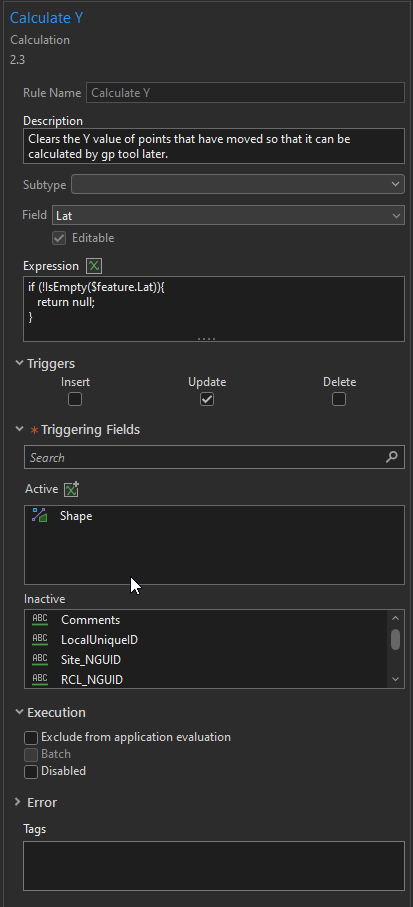Enable the Insert trigger checkbox
This screenshot has height=907, width=413.
click(x=75, y=399)
